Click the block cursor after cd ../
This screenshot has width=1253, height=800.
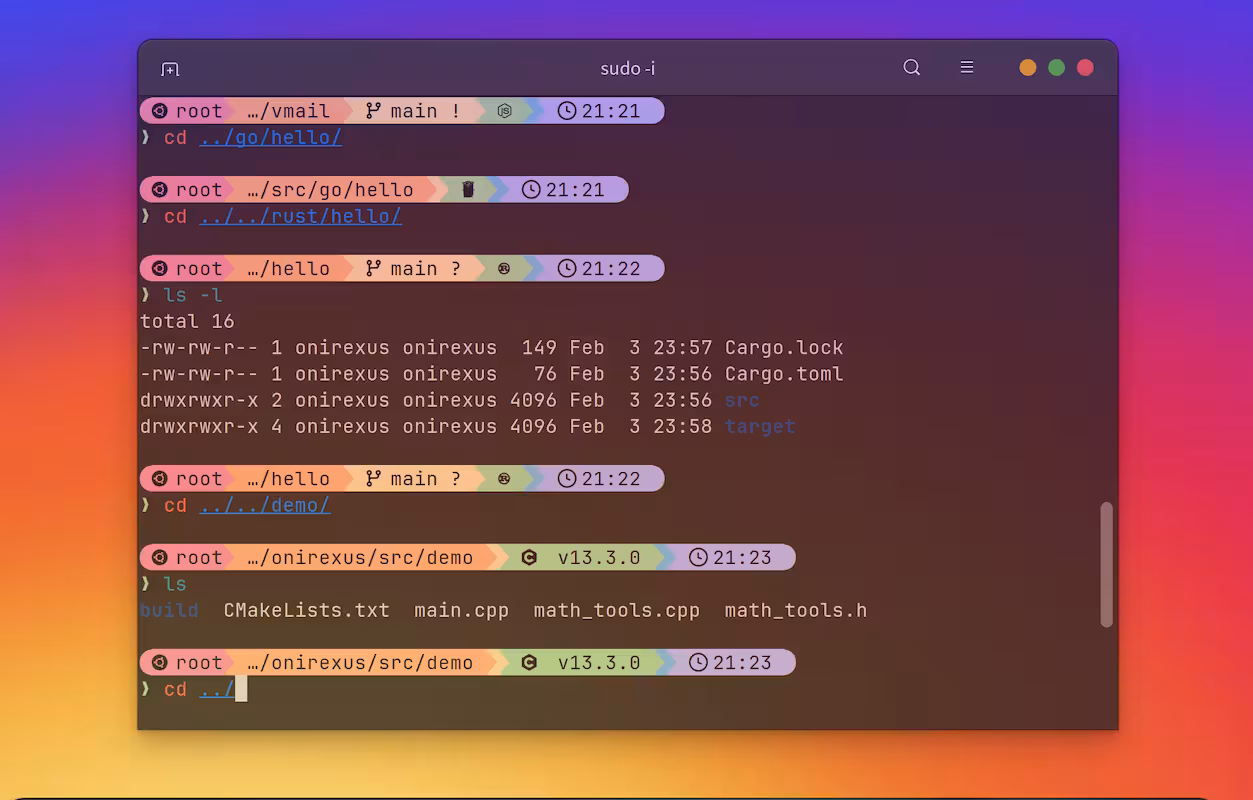[x=241, y=689]
